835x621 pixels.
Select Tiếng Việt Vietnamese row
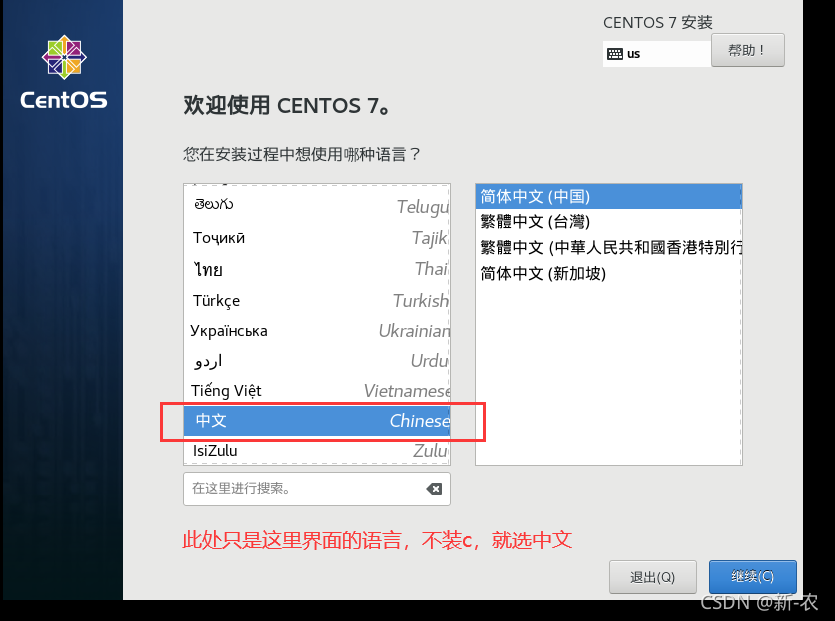(317, 391)
